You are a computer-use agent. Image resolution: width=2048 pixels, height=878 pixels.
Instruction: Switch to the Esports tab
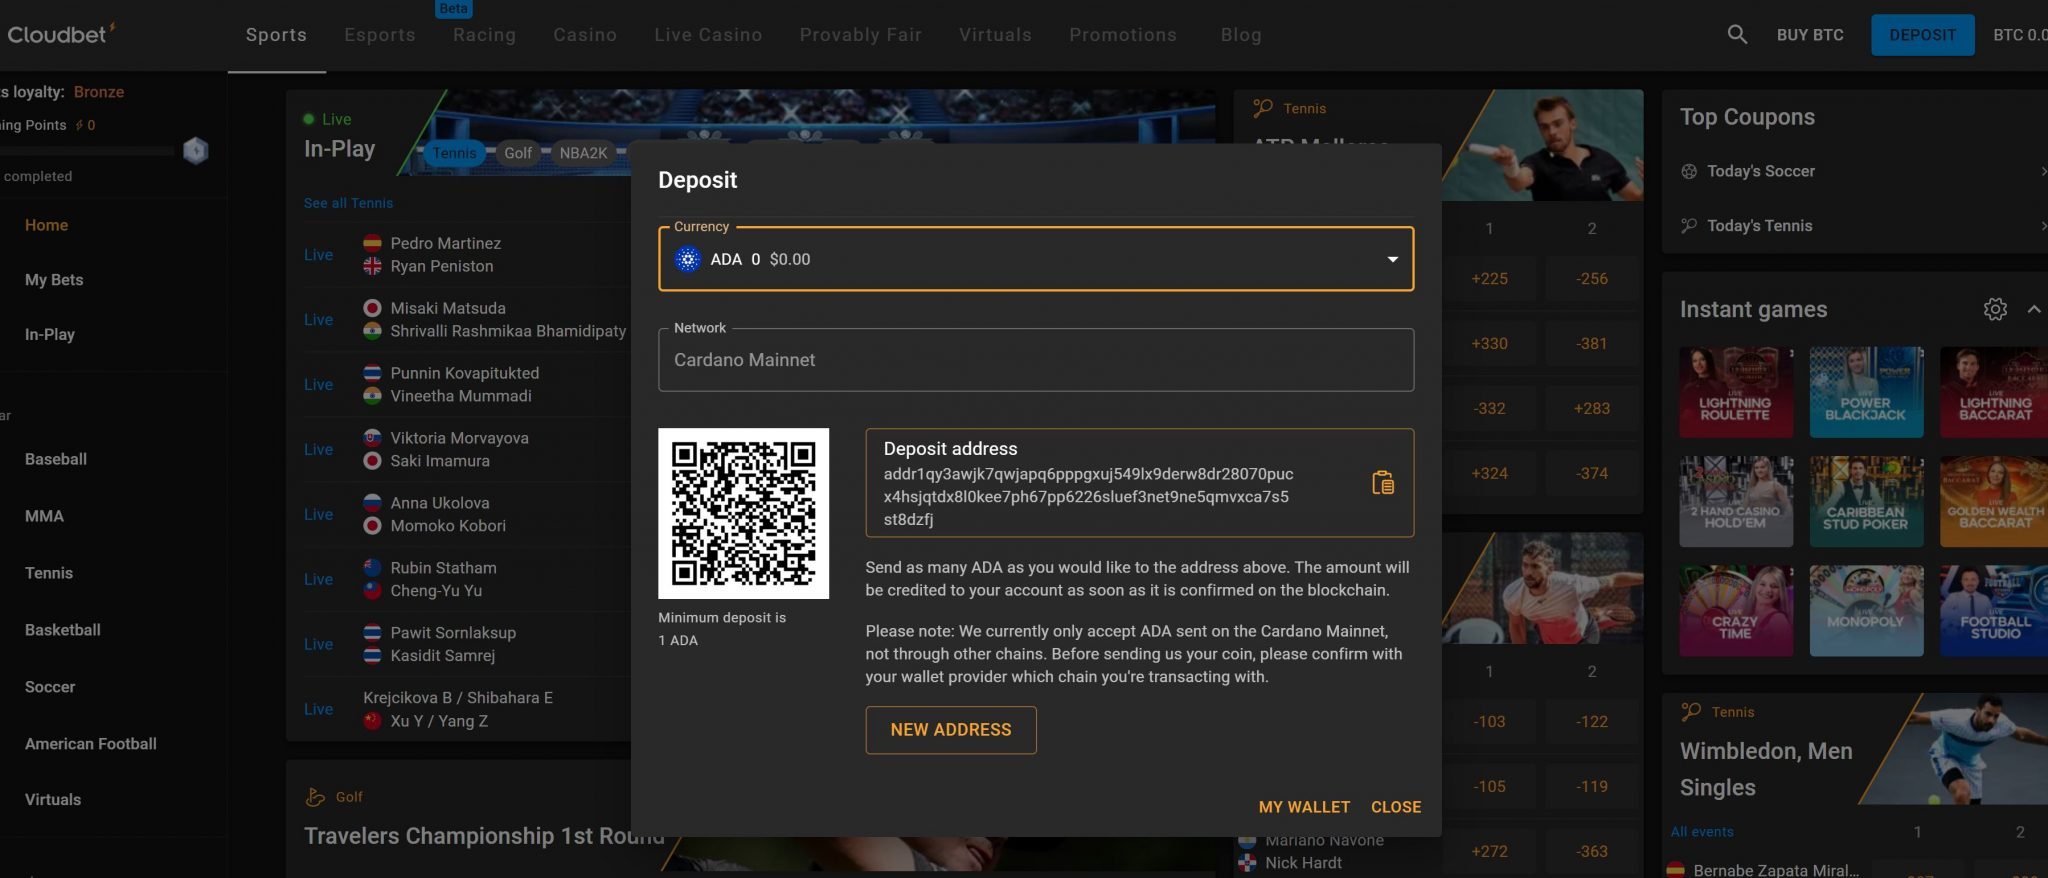pos(380,35)
